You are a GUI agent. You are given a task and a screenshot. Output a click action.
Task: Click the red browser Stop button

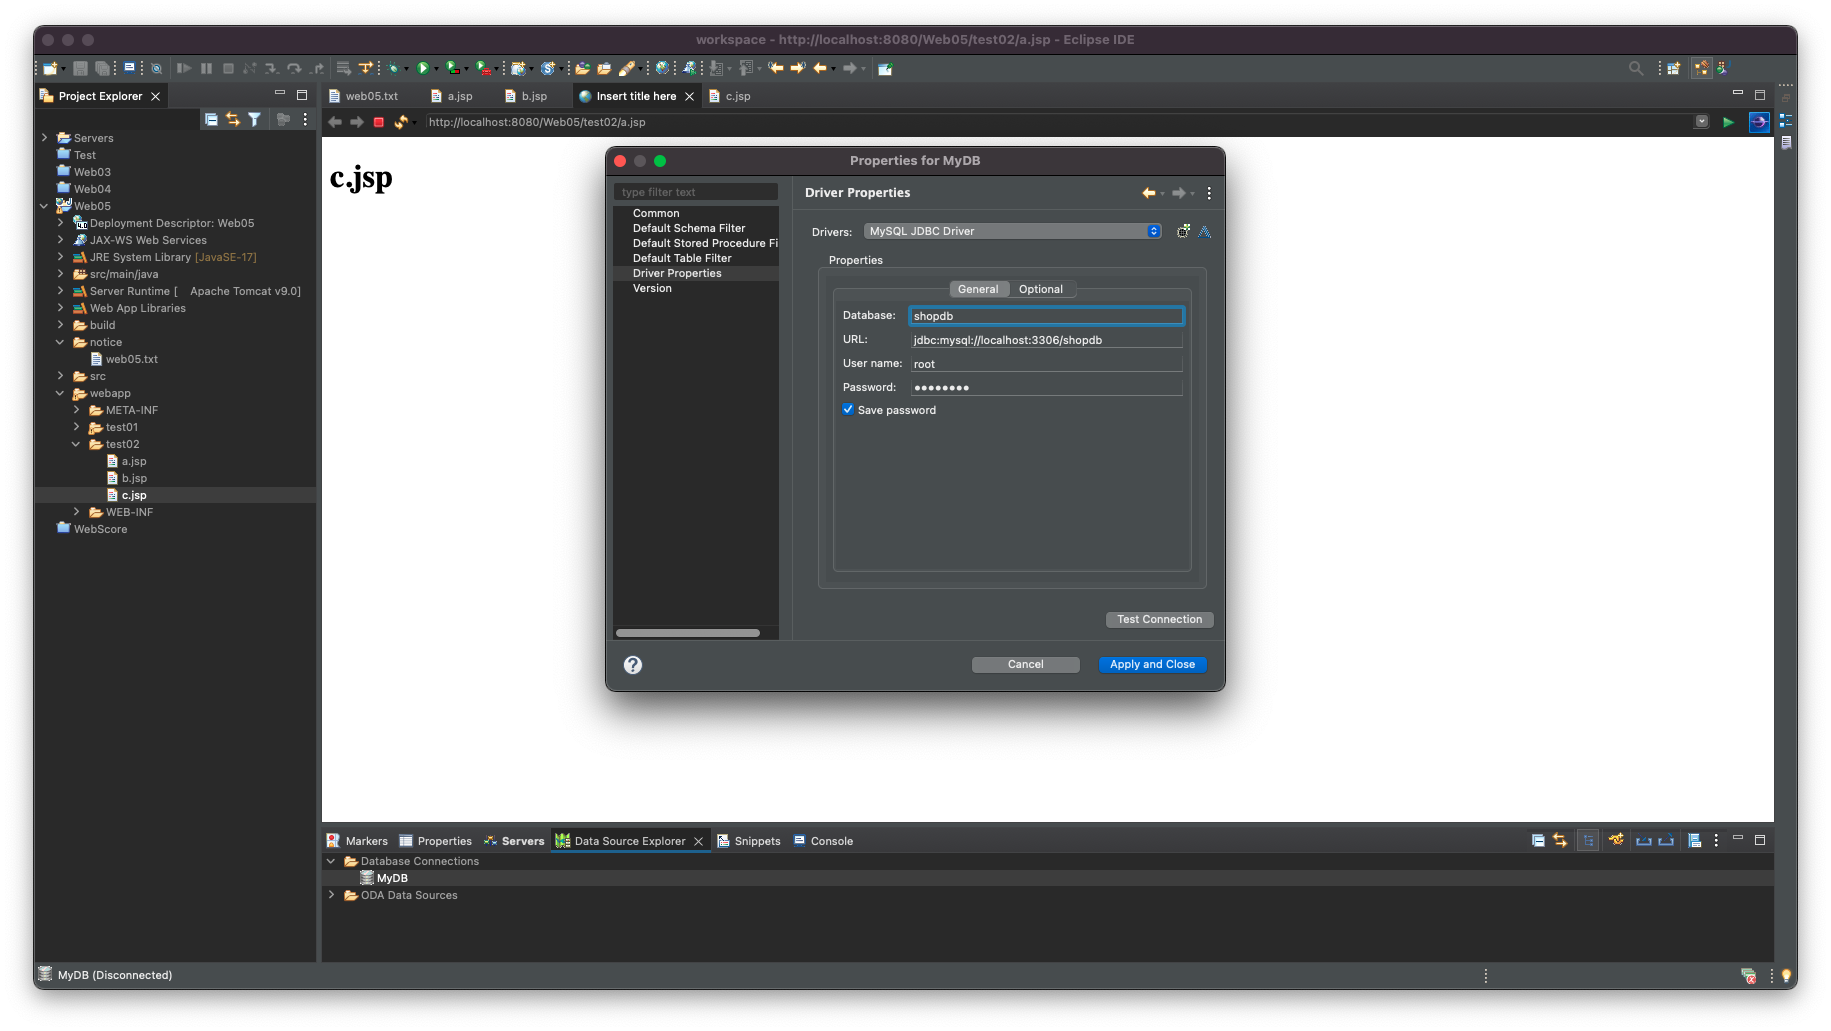[x=379, y=122]
